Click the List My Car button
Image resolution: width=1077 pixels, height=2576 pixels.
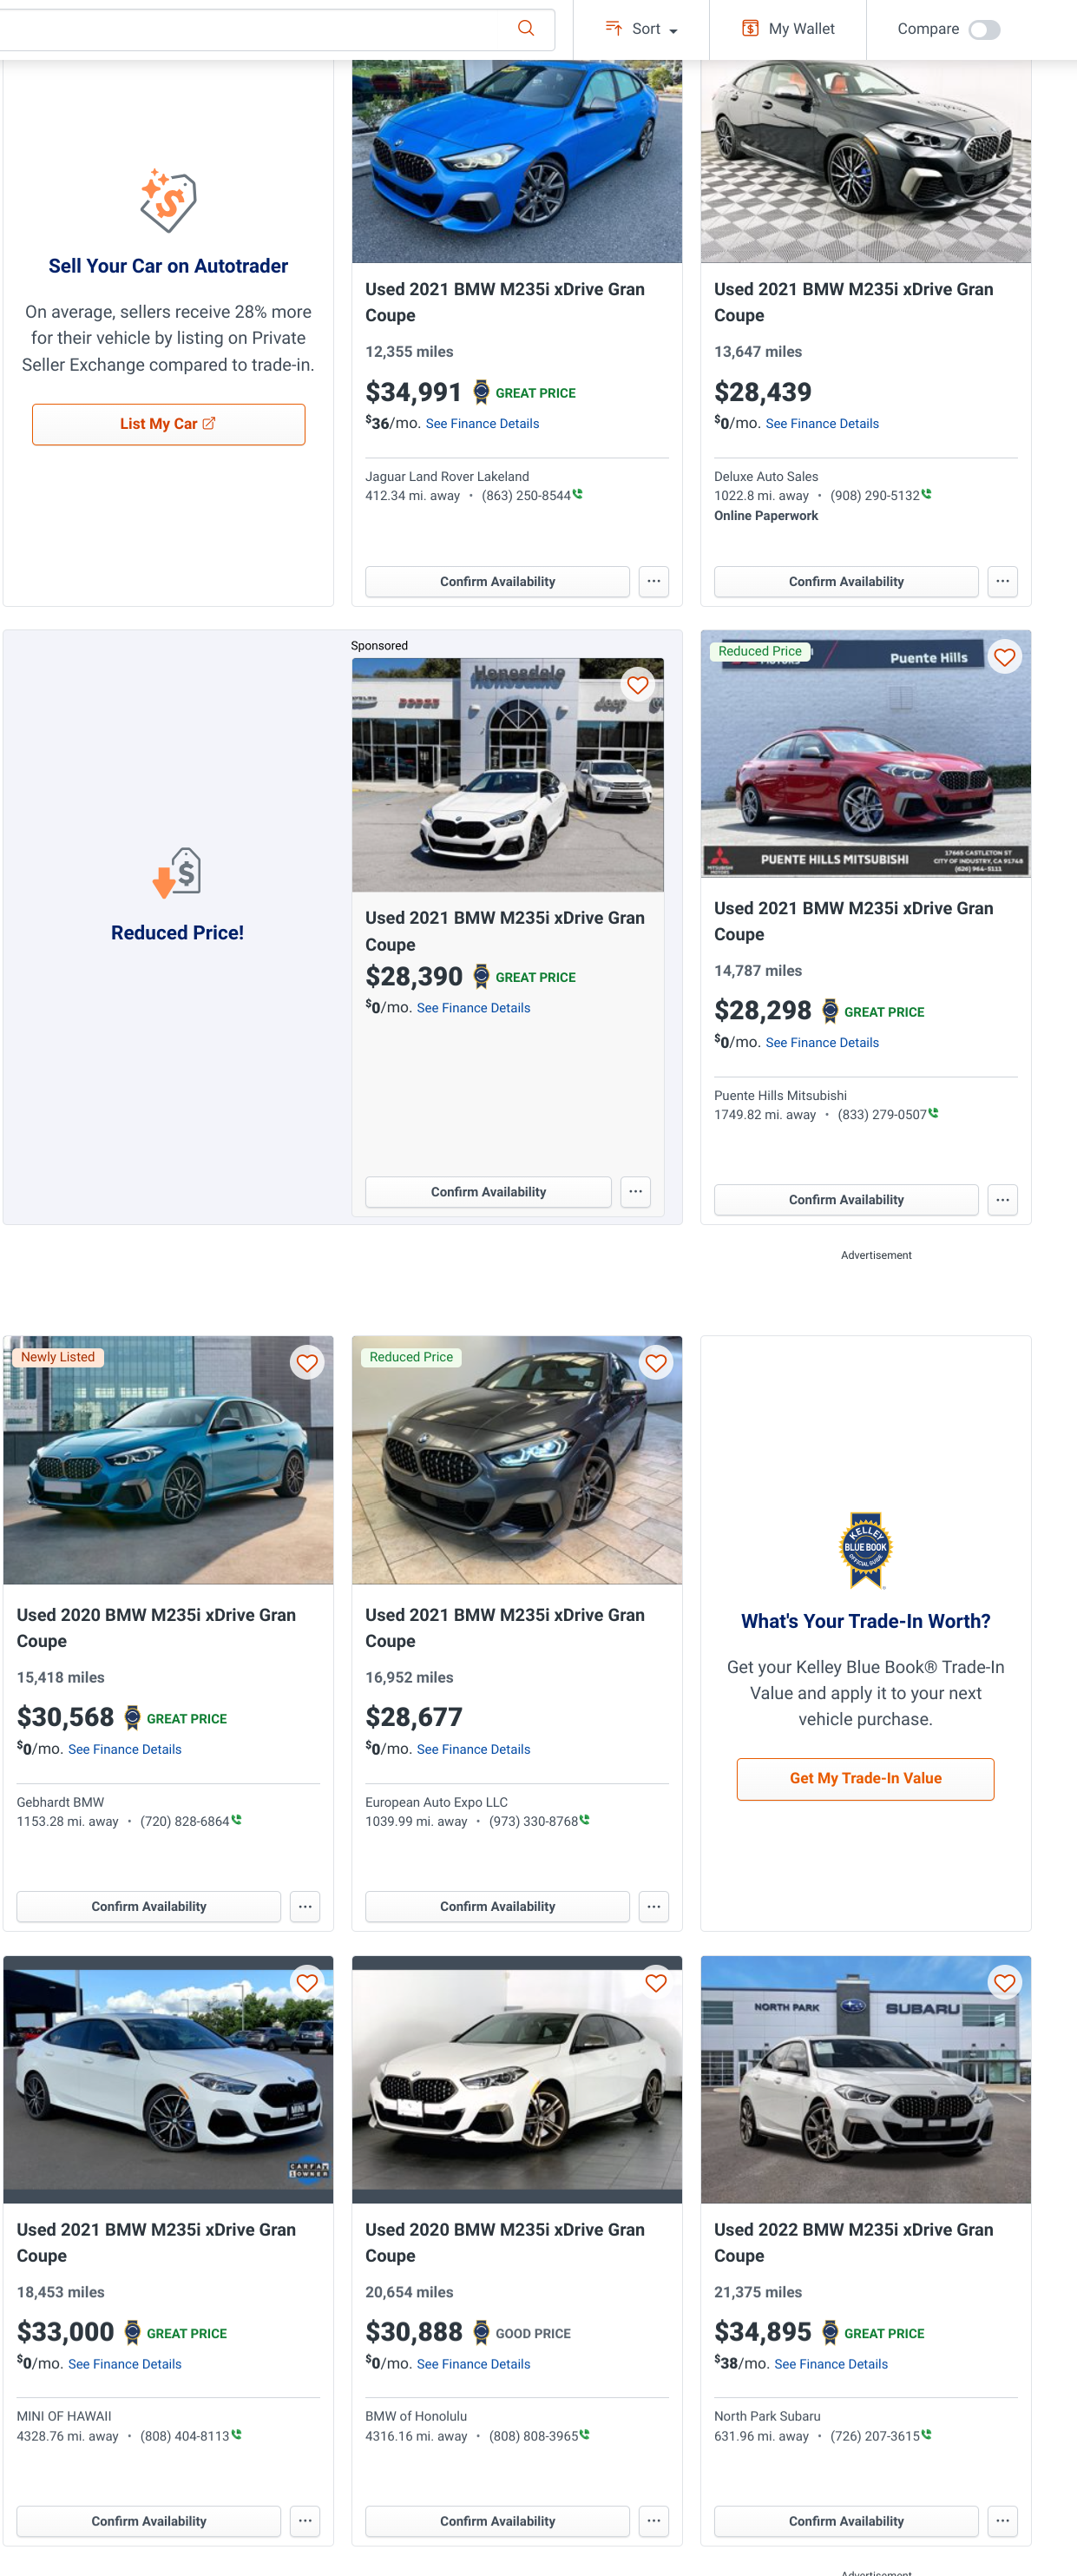(168, 424)
